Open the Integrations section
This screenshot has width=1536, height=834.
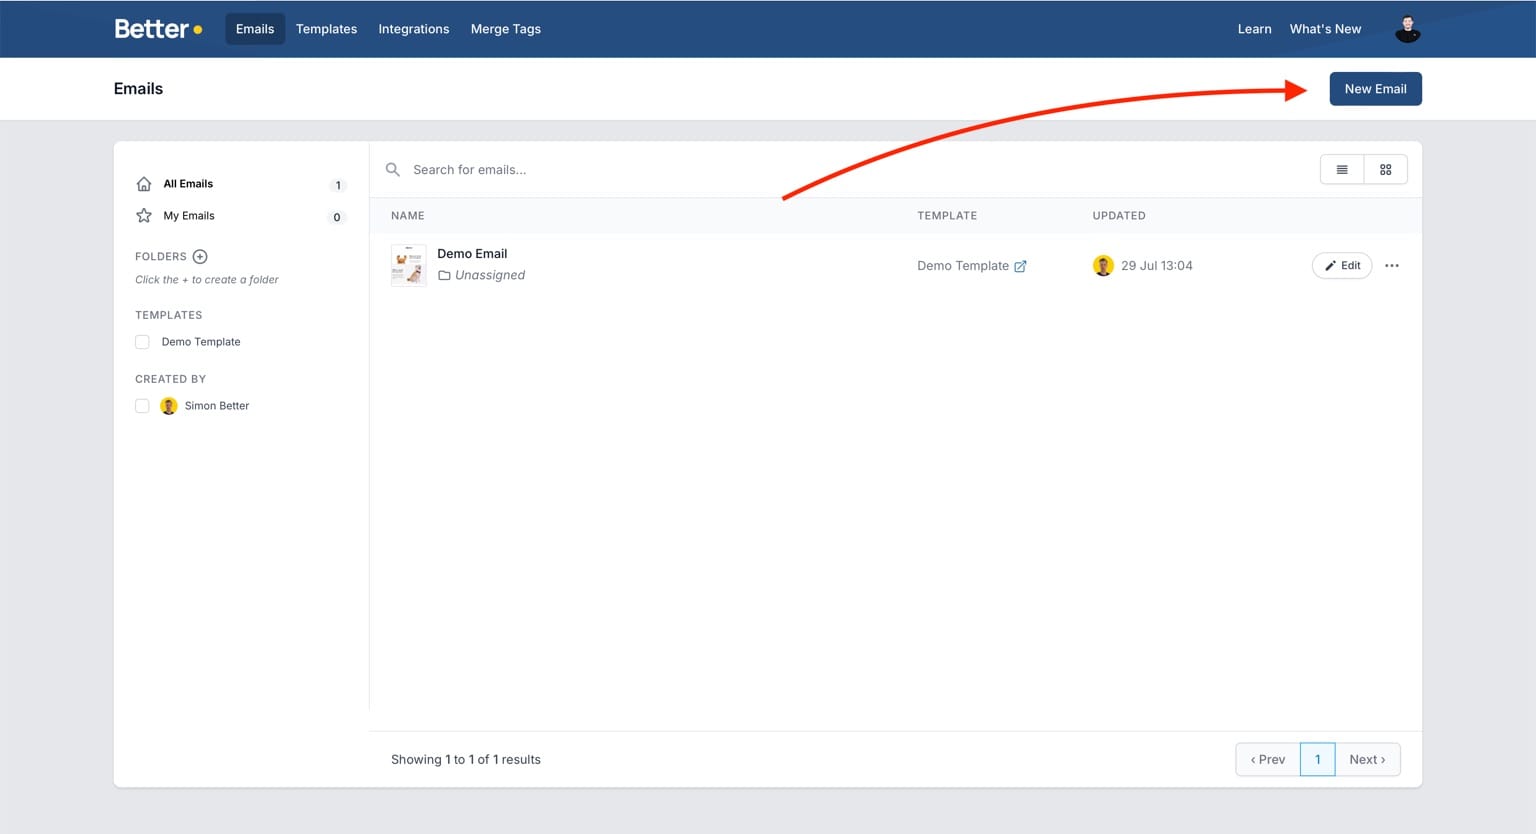[414, 29]
